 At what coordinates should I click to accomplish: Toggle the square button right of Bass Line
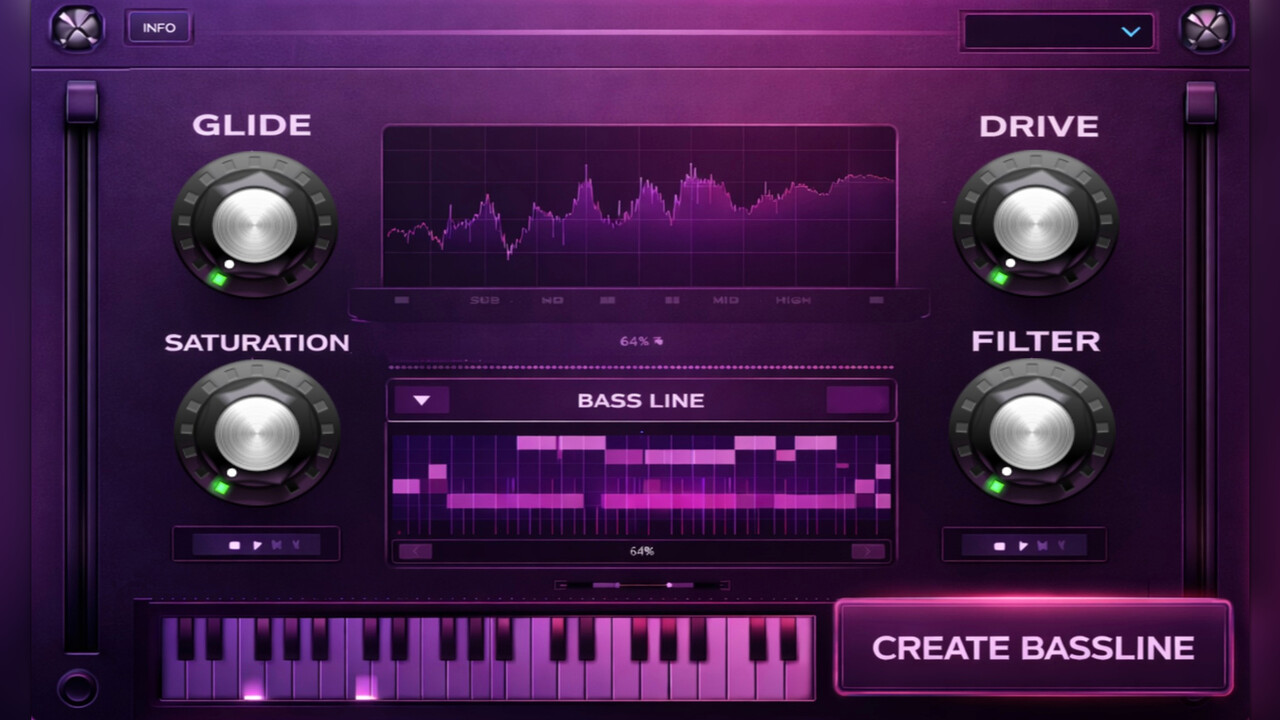857,400
